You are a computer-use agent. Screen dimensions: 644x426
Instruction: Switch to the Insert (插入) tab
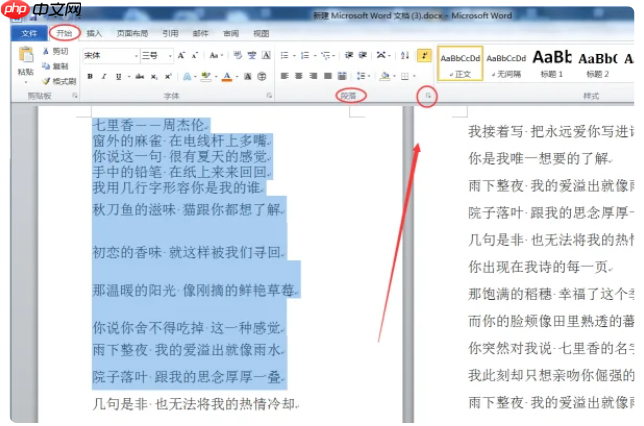pyautogui.click(x=94, y=33)
